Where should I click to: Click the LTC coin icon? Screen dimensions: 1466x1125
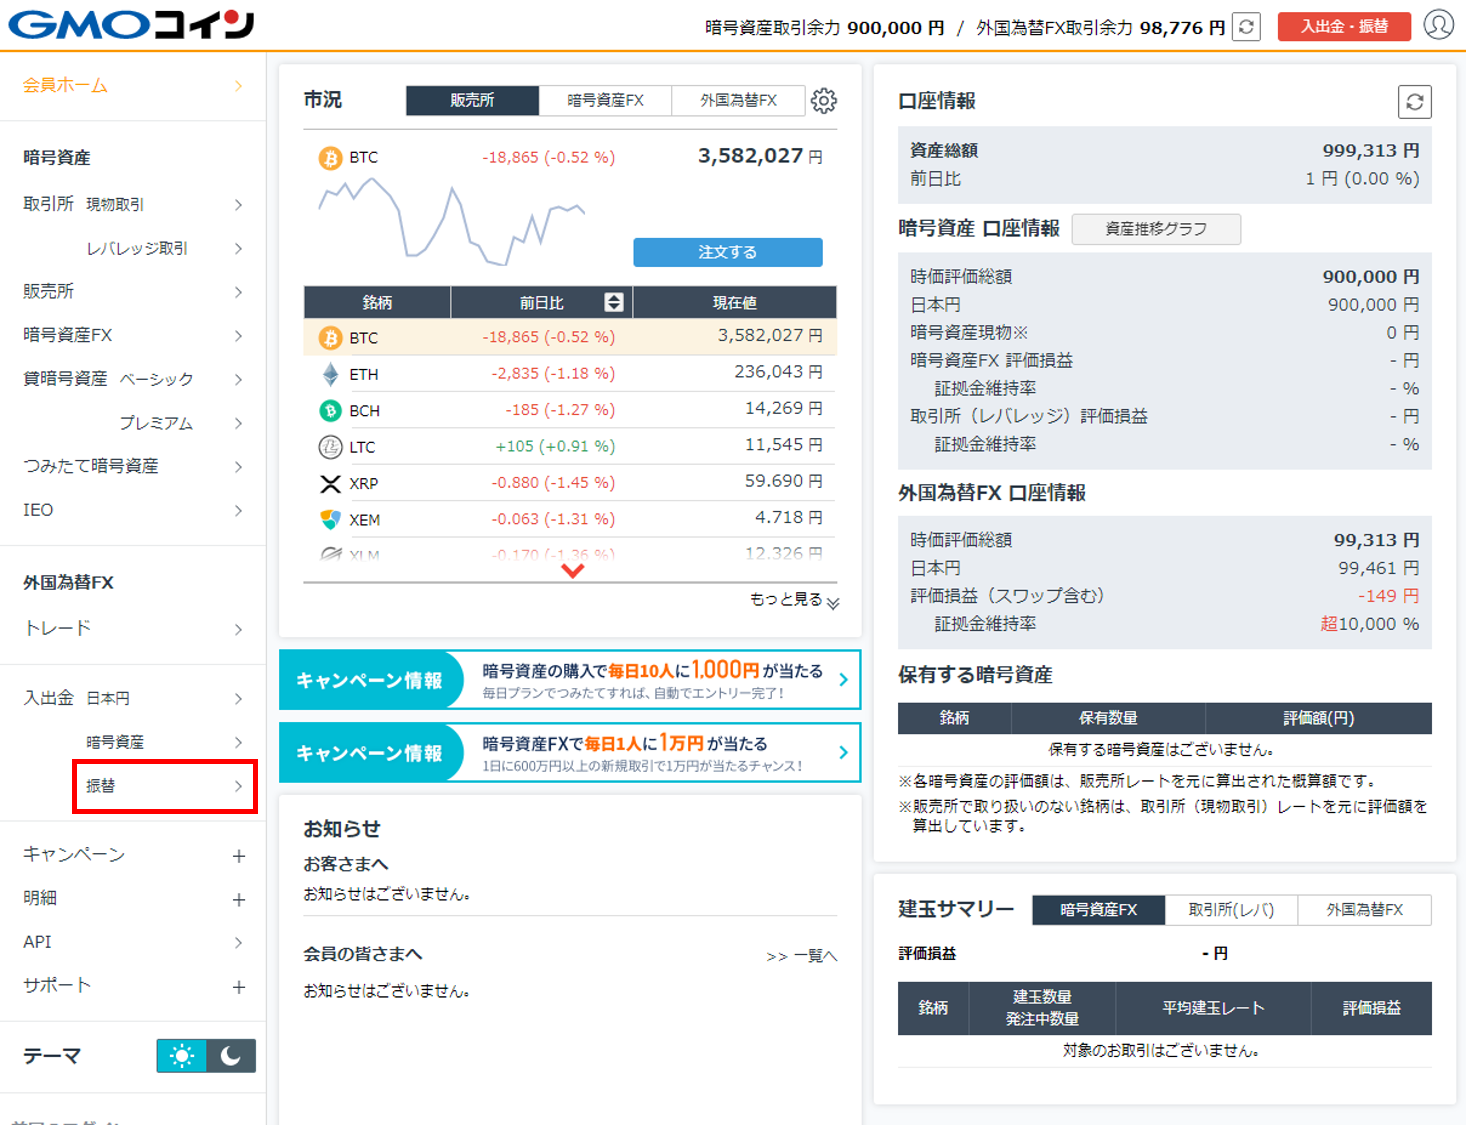click(330, 447)
